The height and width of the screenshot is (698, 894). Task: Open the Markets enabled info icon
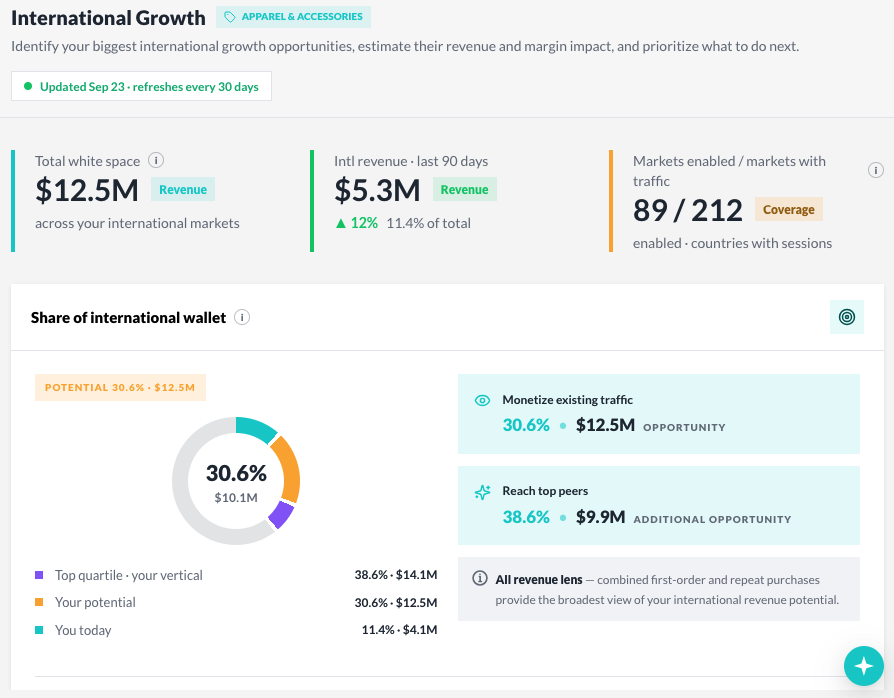pyautogui.click(x=876, y=170)
